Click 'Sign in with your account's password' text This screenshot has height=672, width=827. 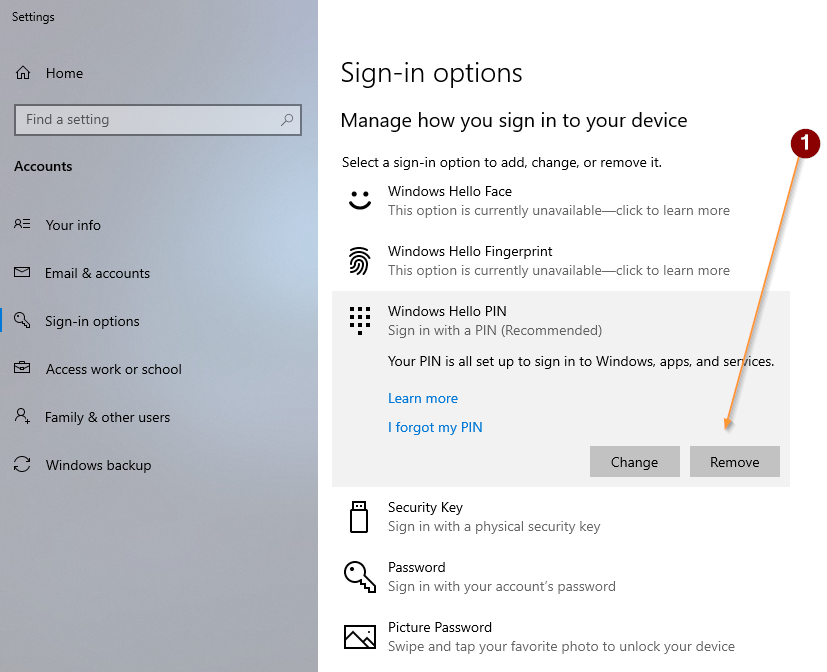tap(502, 587)
